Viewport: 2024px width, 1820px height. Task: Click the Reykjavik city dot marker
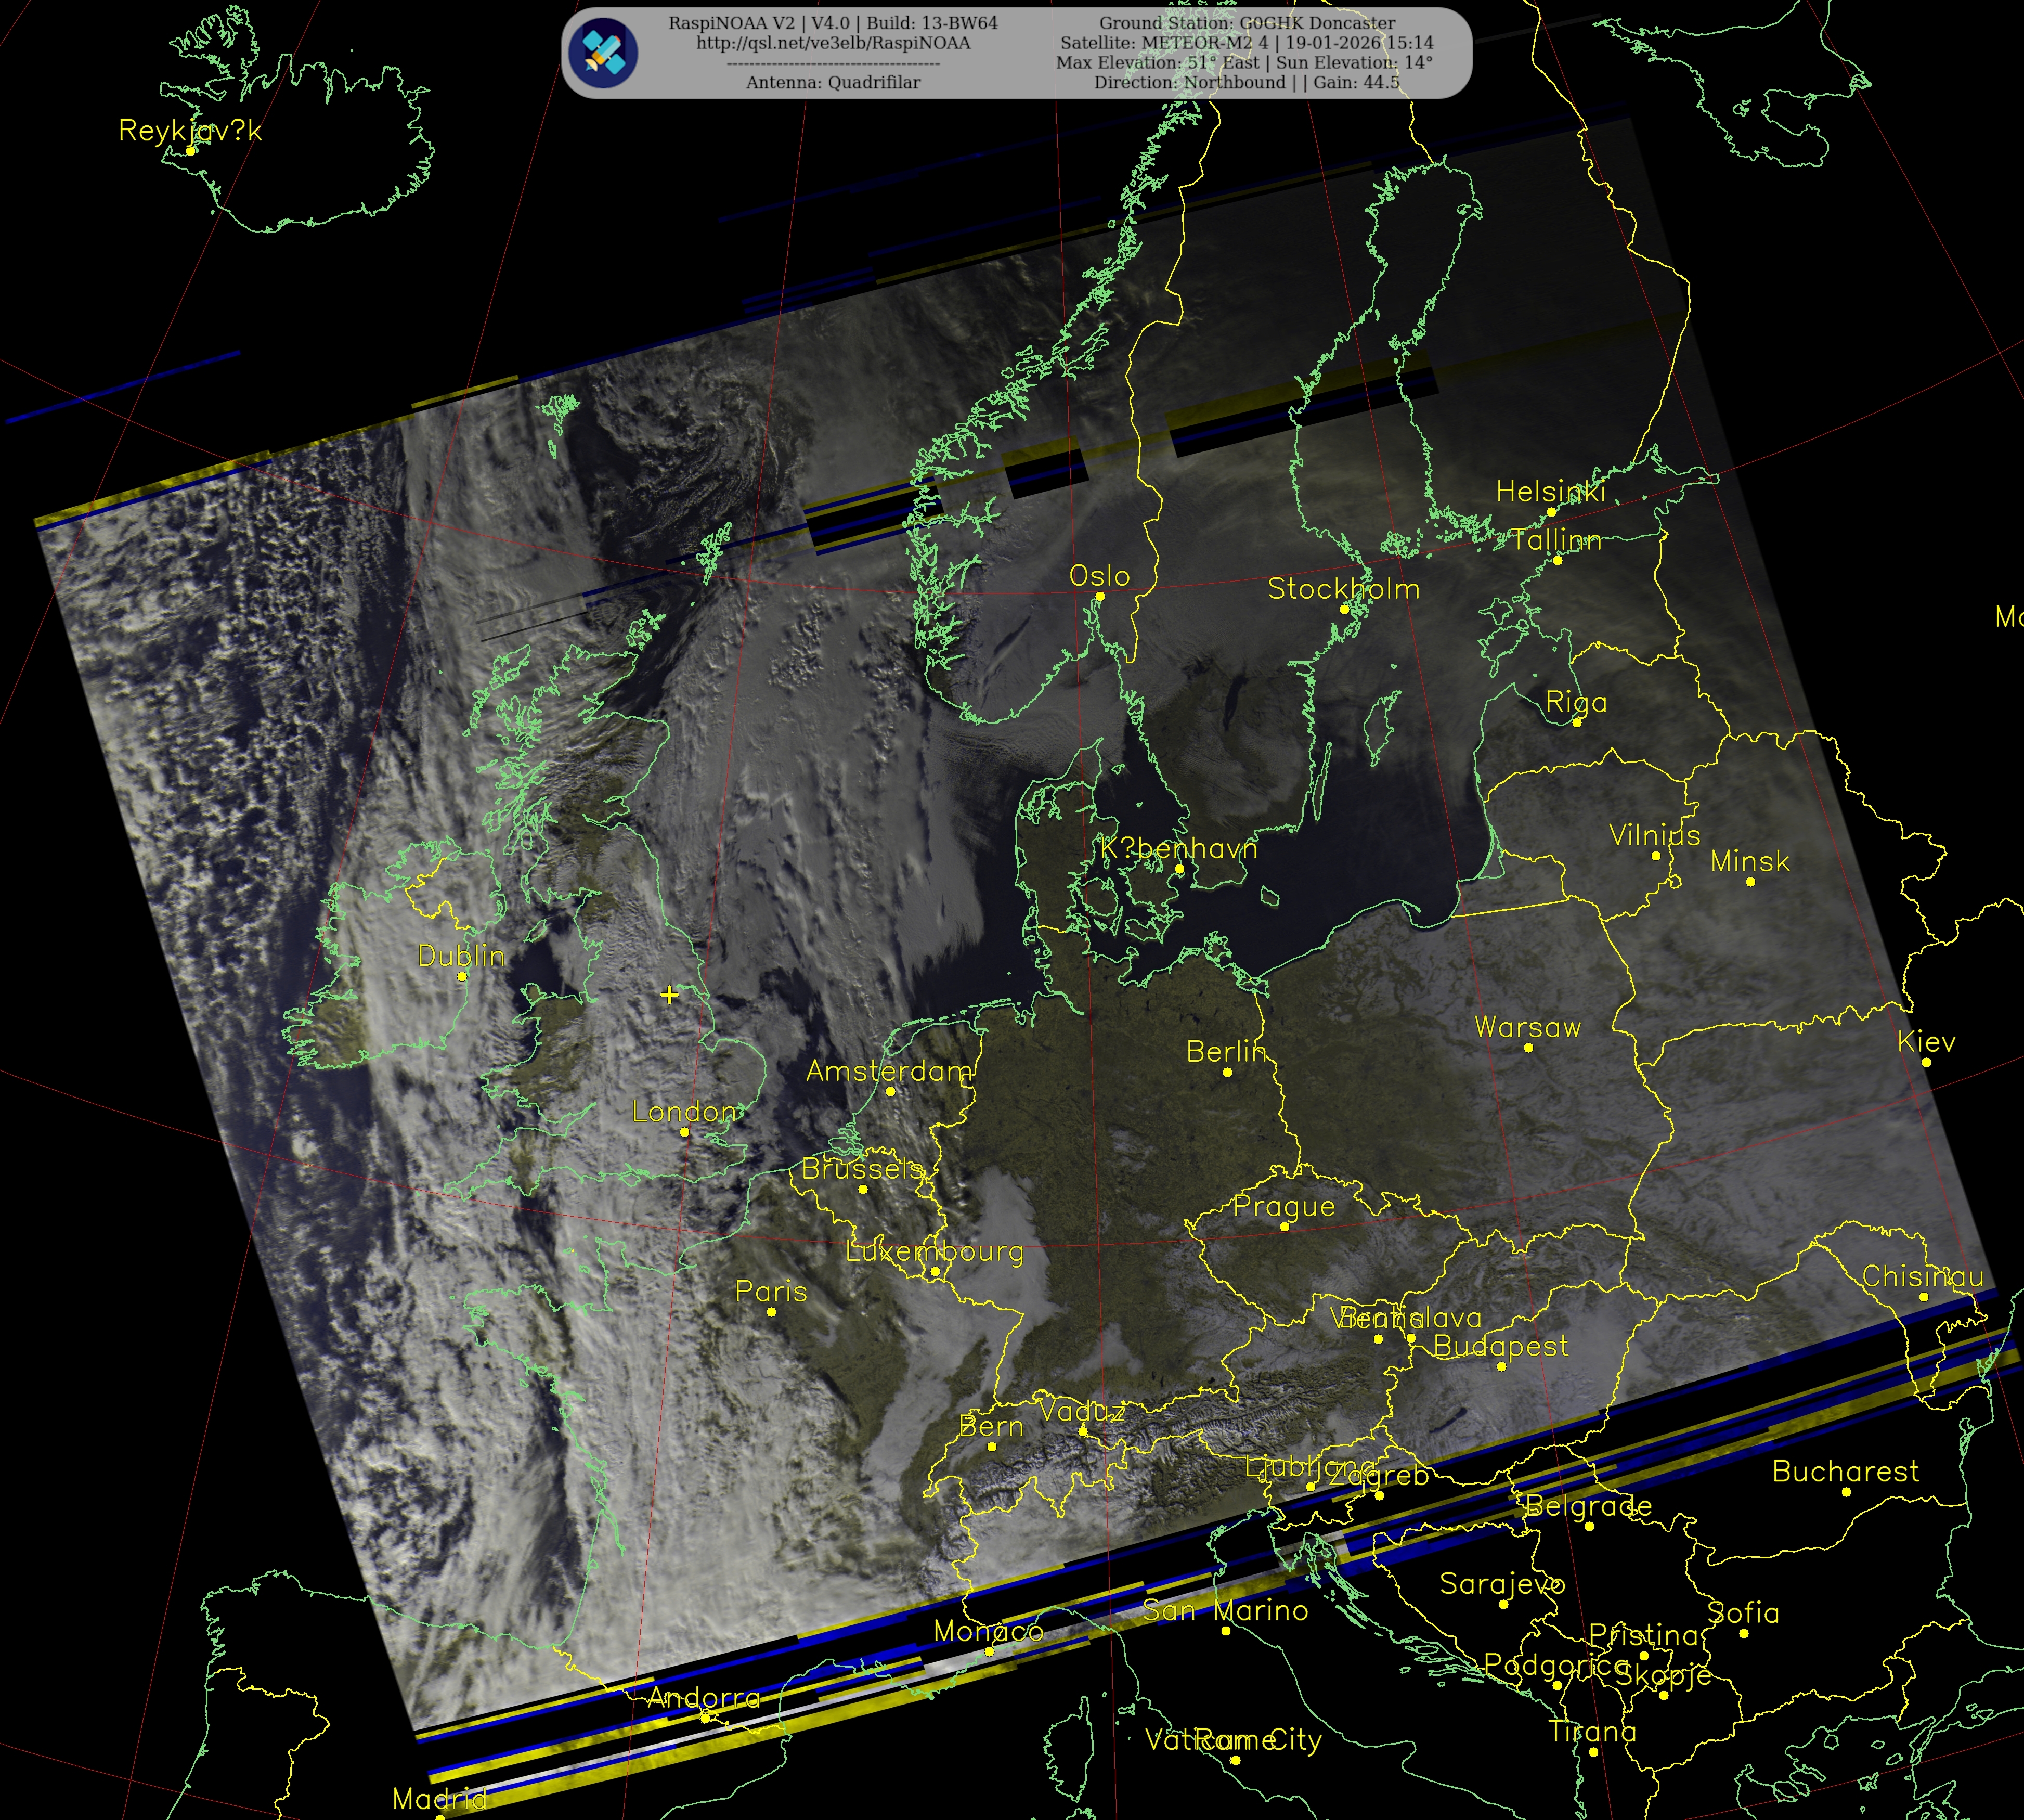[x=190, y=151]
